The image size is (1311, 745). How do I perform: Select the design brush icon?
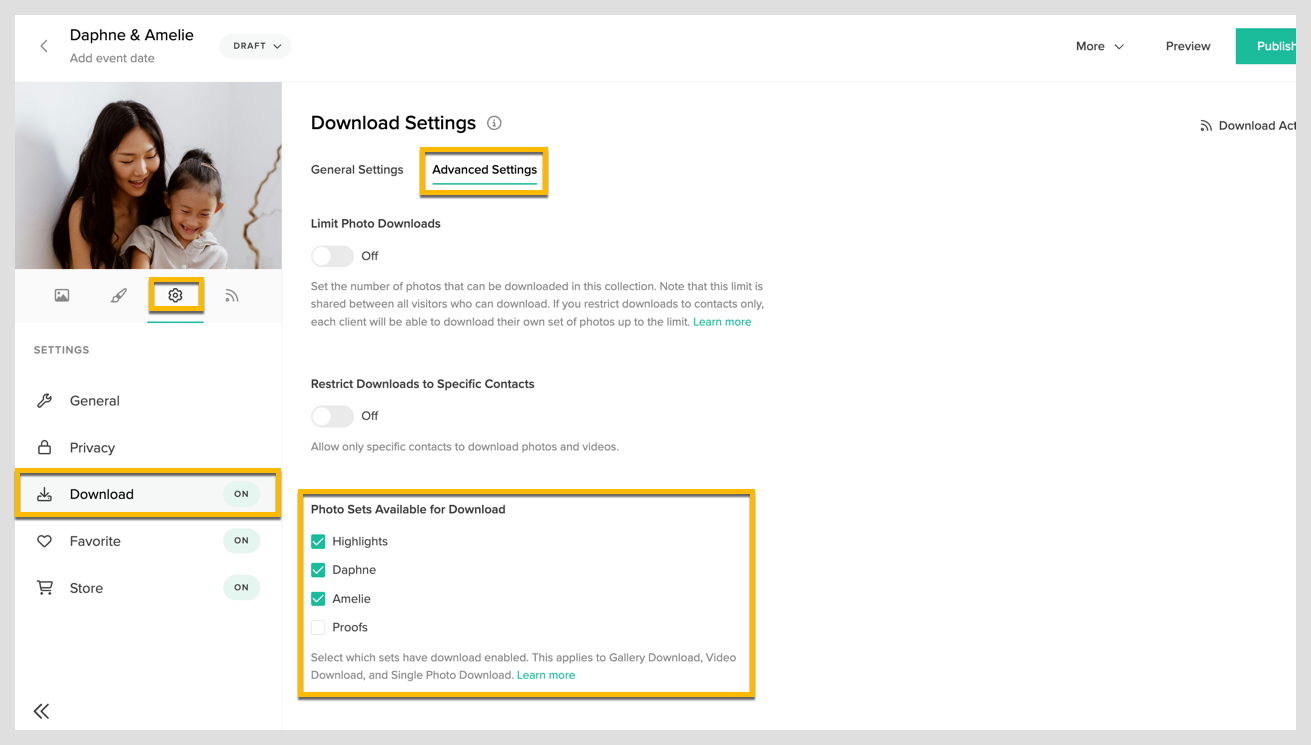point(118,295)
